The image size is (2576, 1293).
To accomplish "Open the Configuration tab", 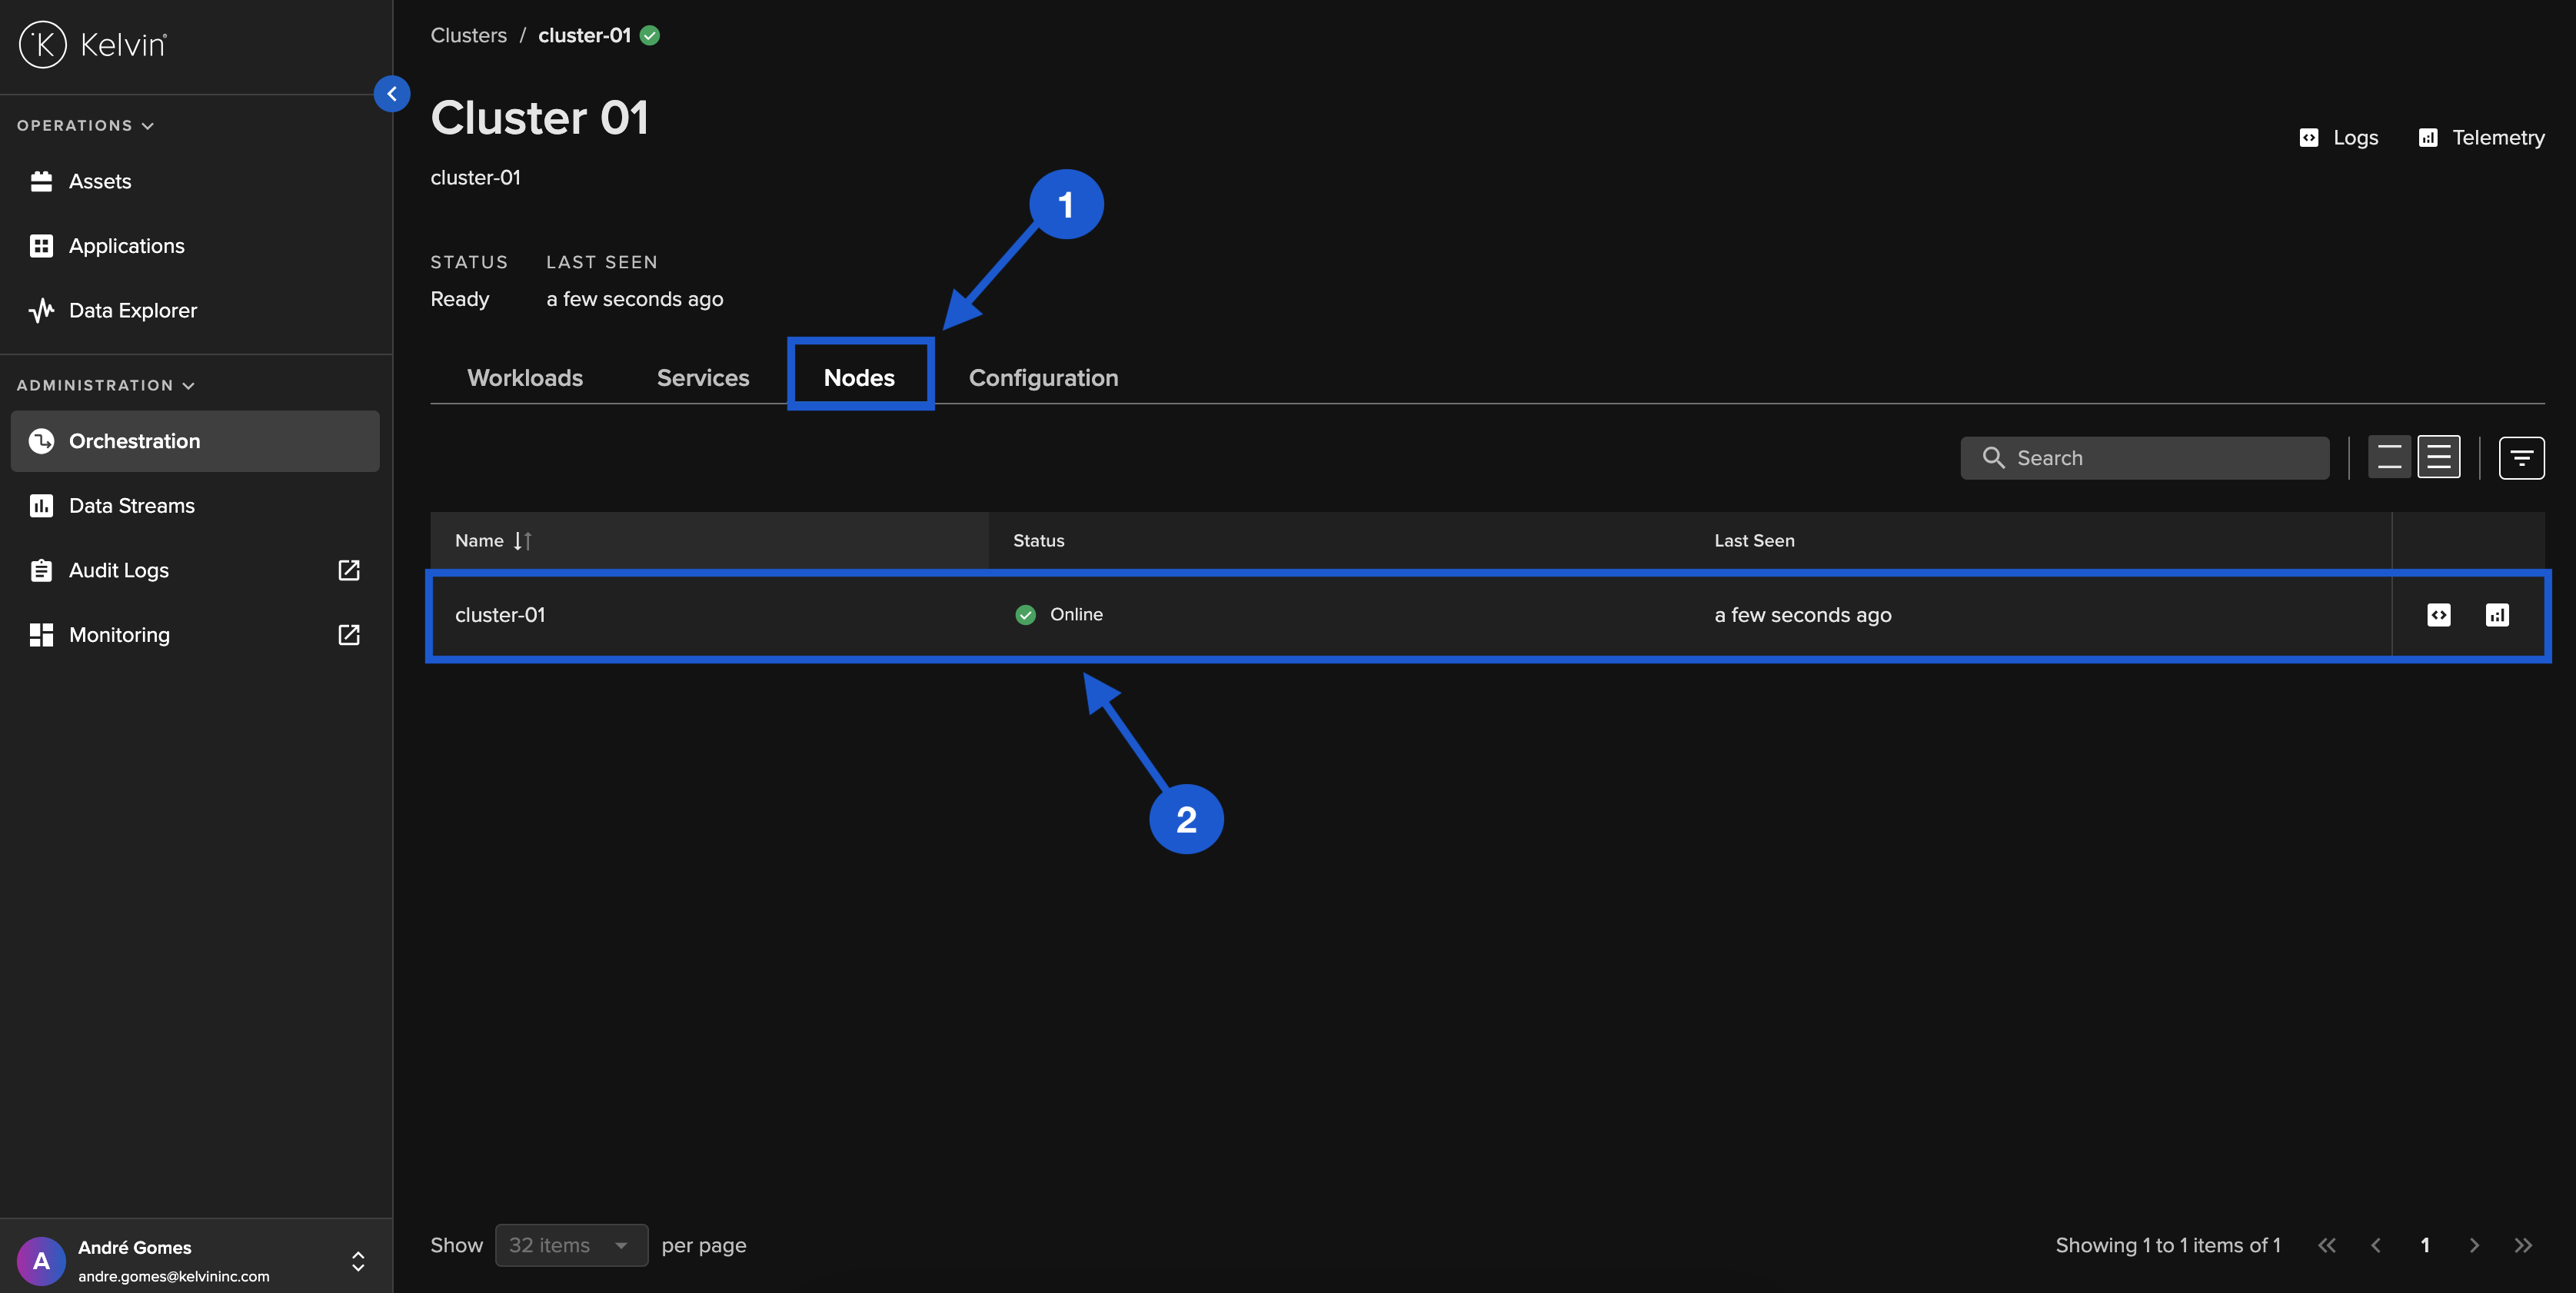I will point(1043,377).
